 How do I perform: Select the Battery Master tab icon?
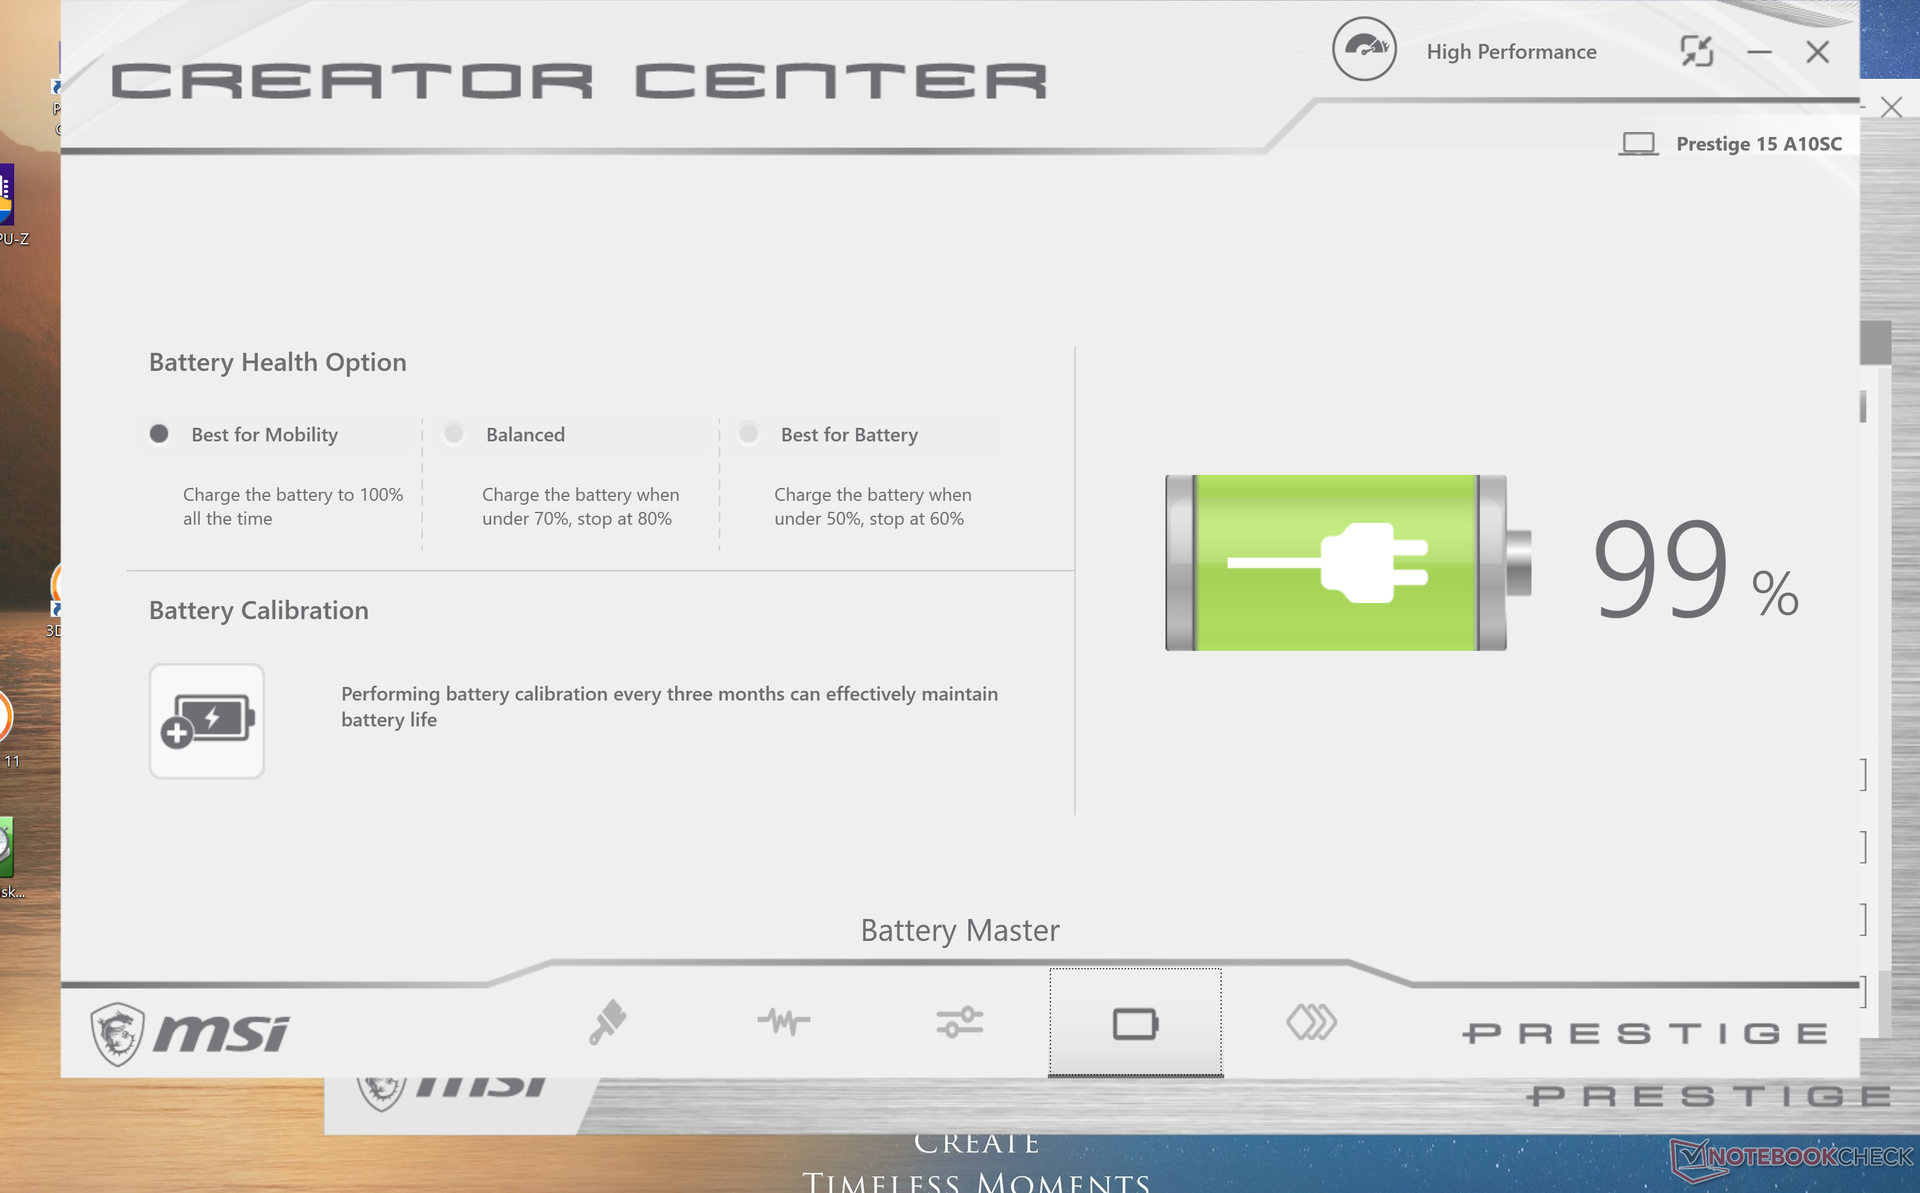coord(1135,1023)
